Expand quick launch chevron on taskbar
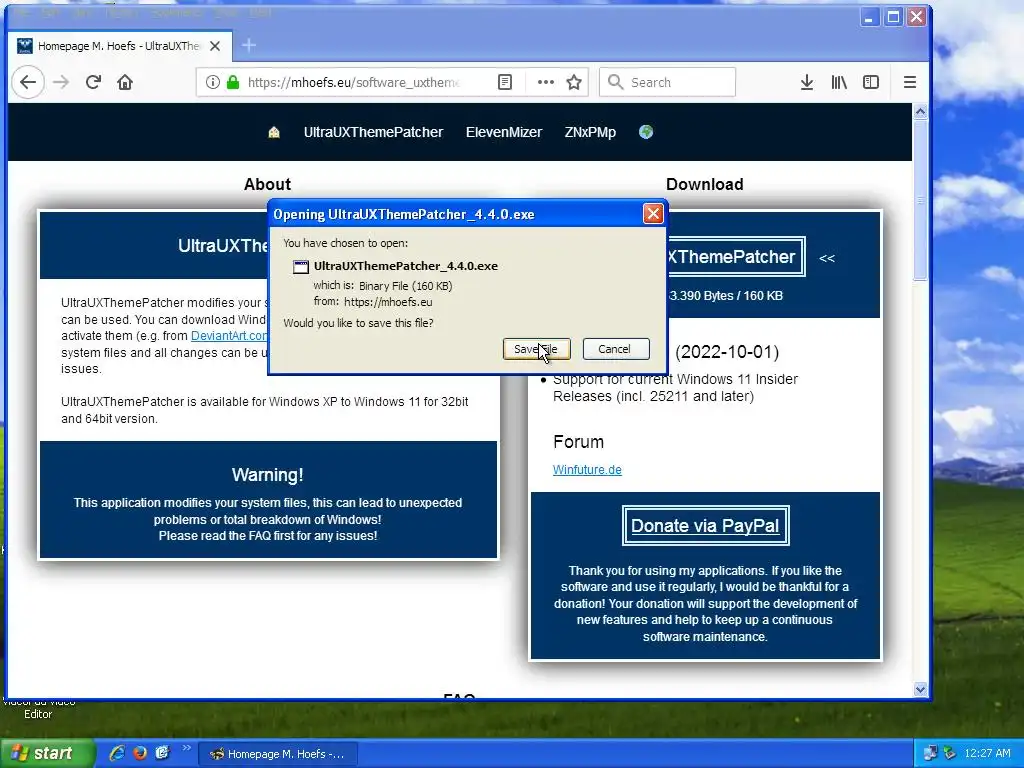1024x768 pixels. pos(186,748)
